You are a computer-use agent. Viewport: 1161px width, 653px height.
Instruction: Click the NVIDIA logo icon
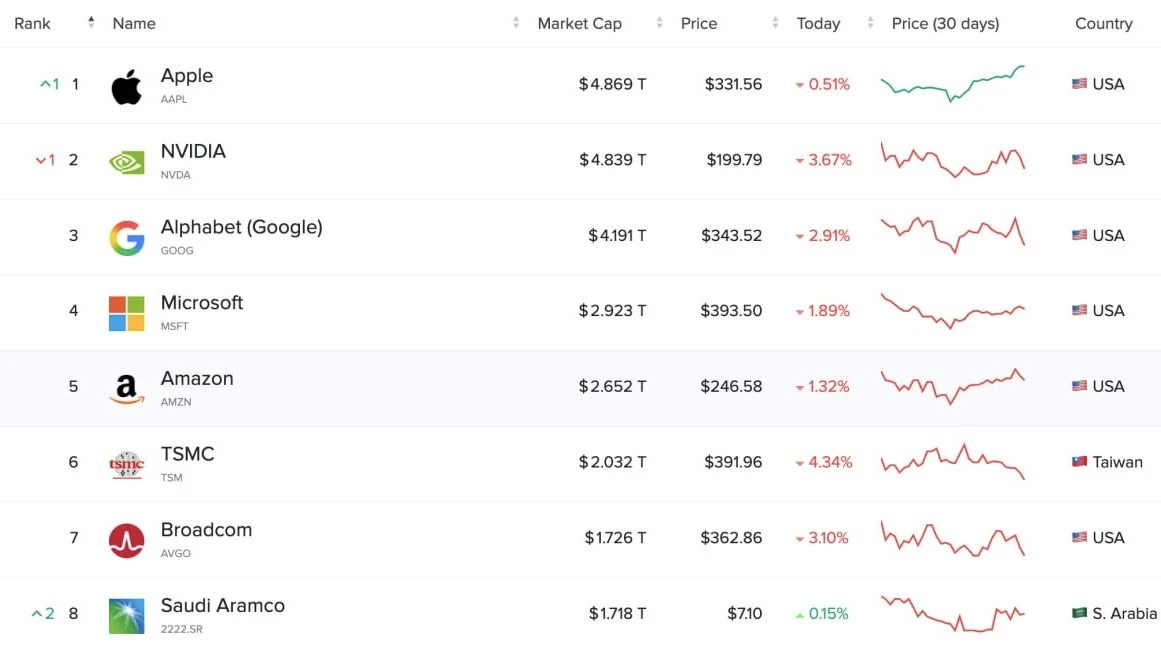click(x=127, y=162)
